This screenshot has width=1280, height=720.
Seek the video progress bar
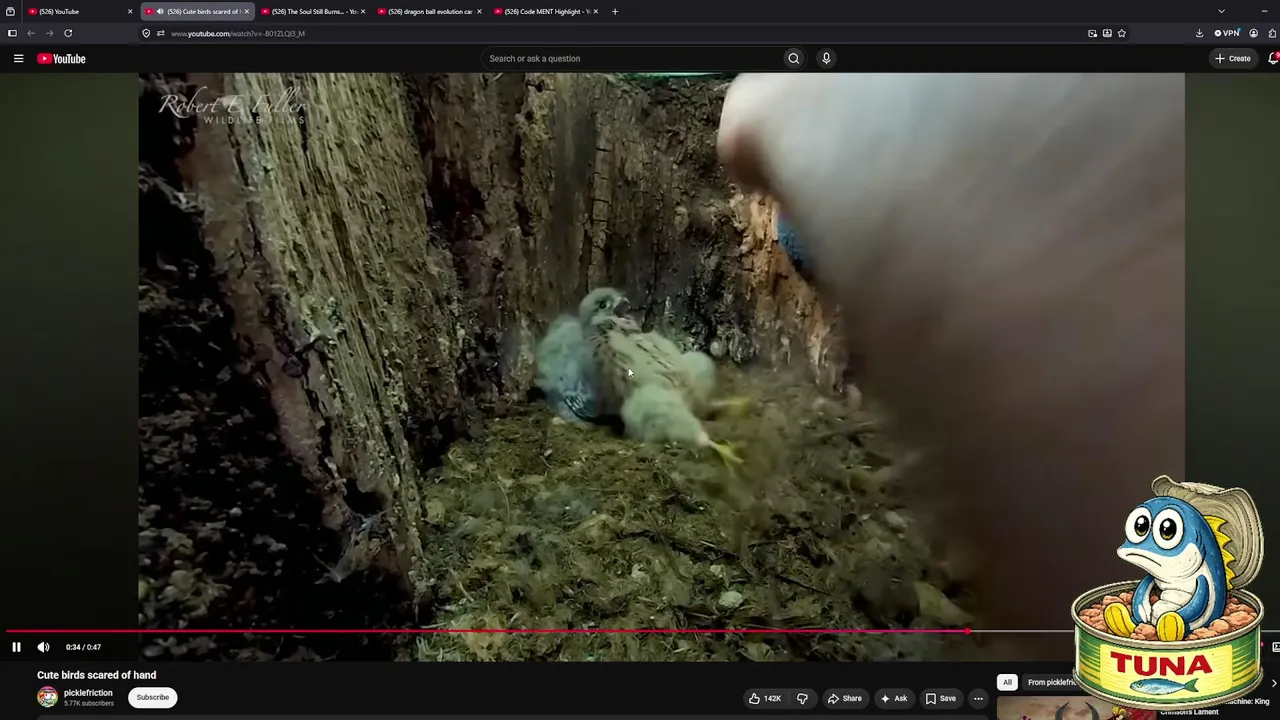[x=640, y=631]
